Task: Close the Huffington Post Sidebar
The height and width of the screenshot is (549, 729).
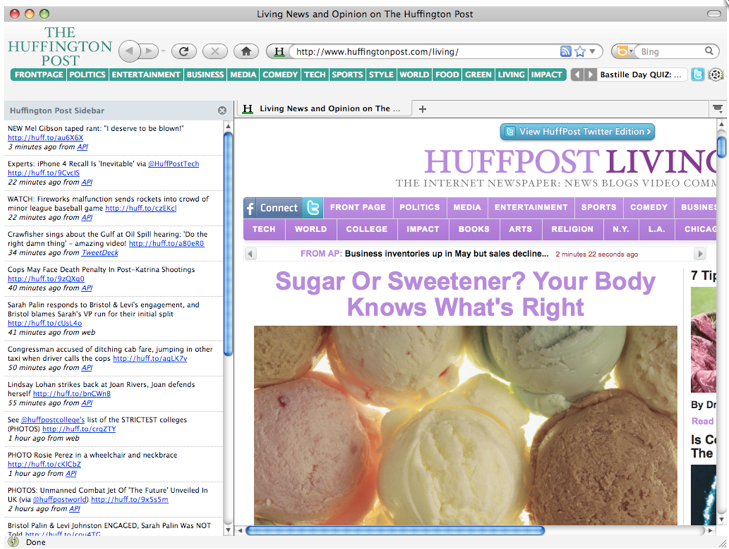Action: pyautogui.click(x=222, y=111)
